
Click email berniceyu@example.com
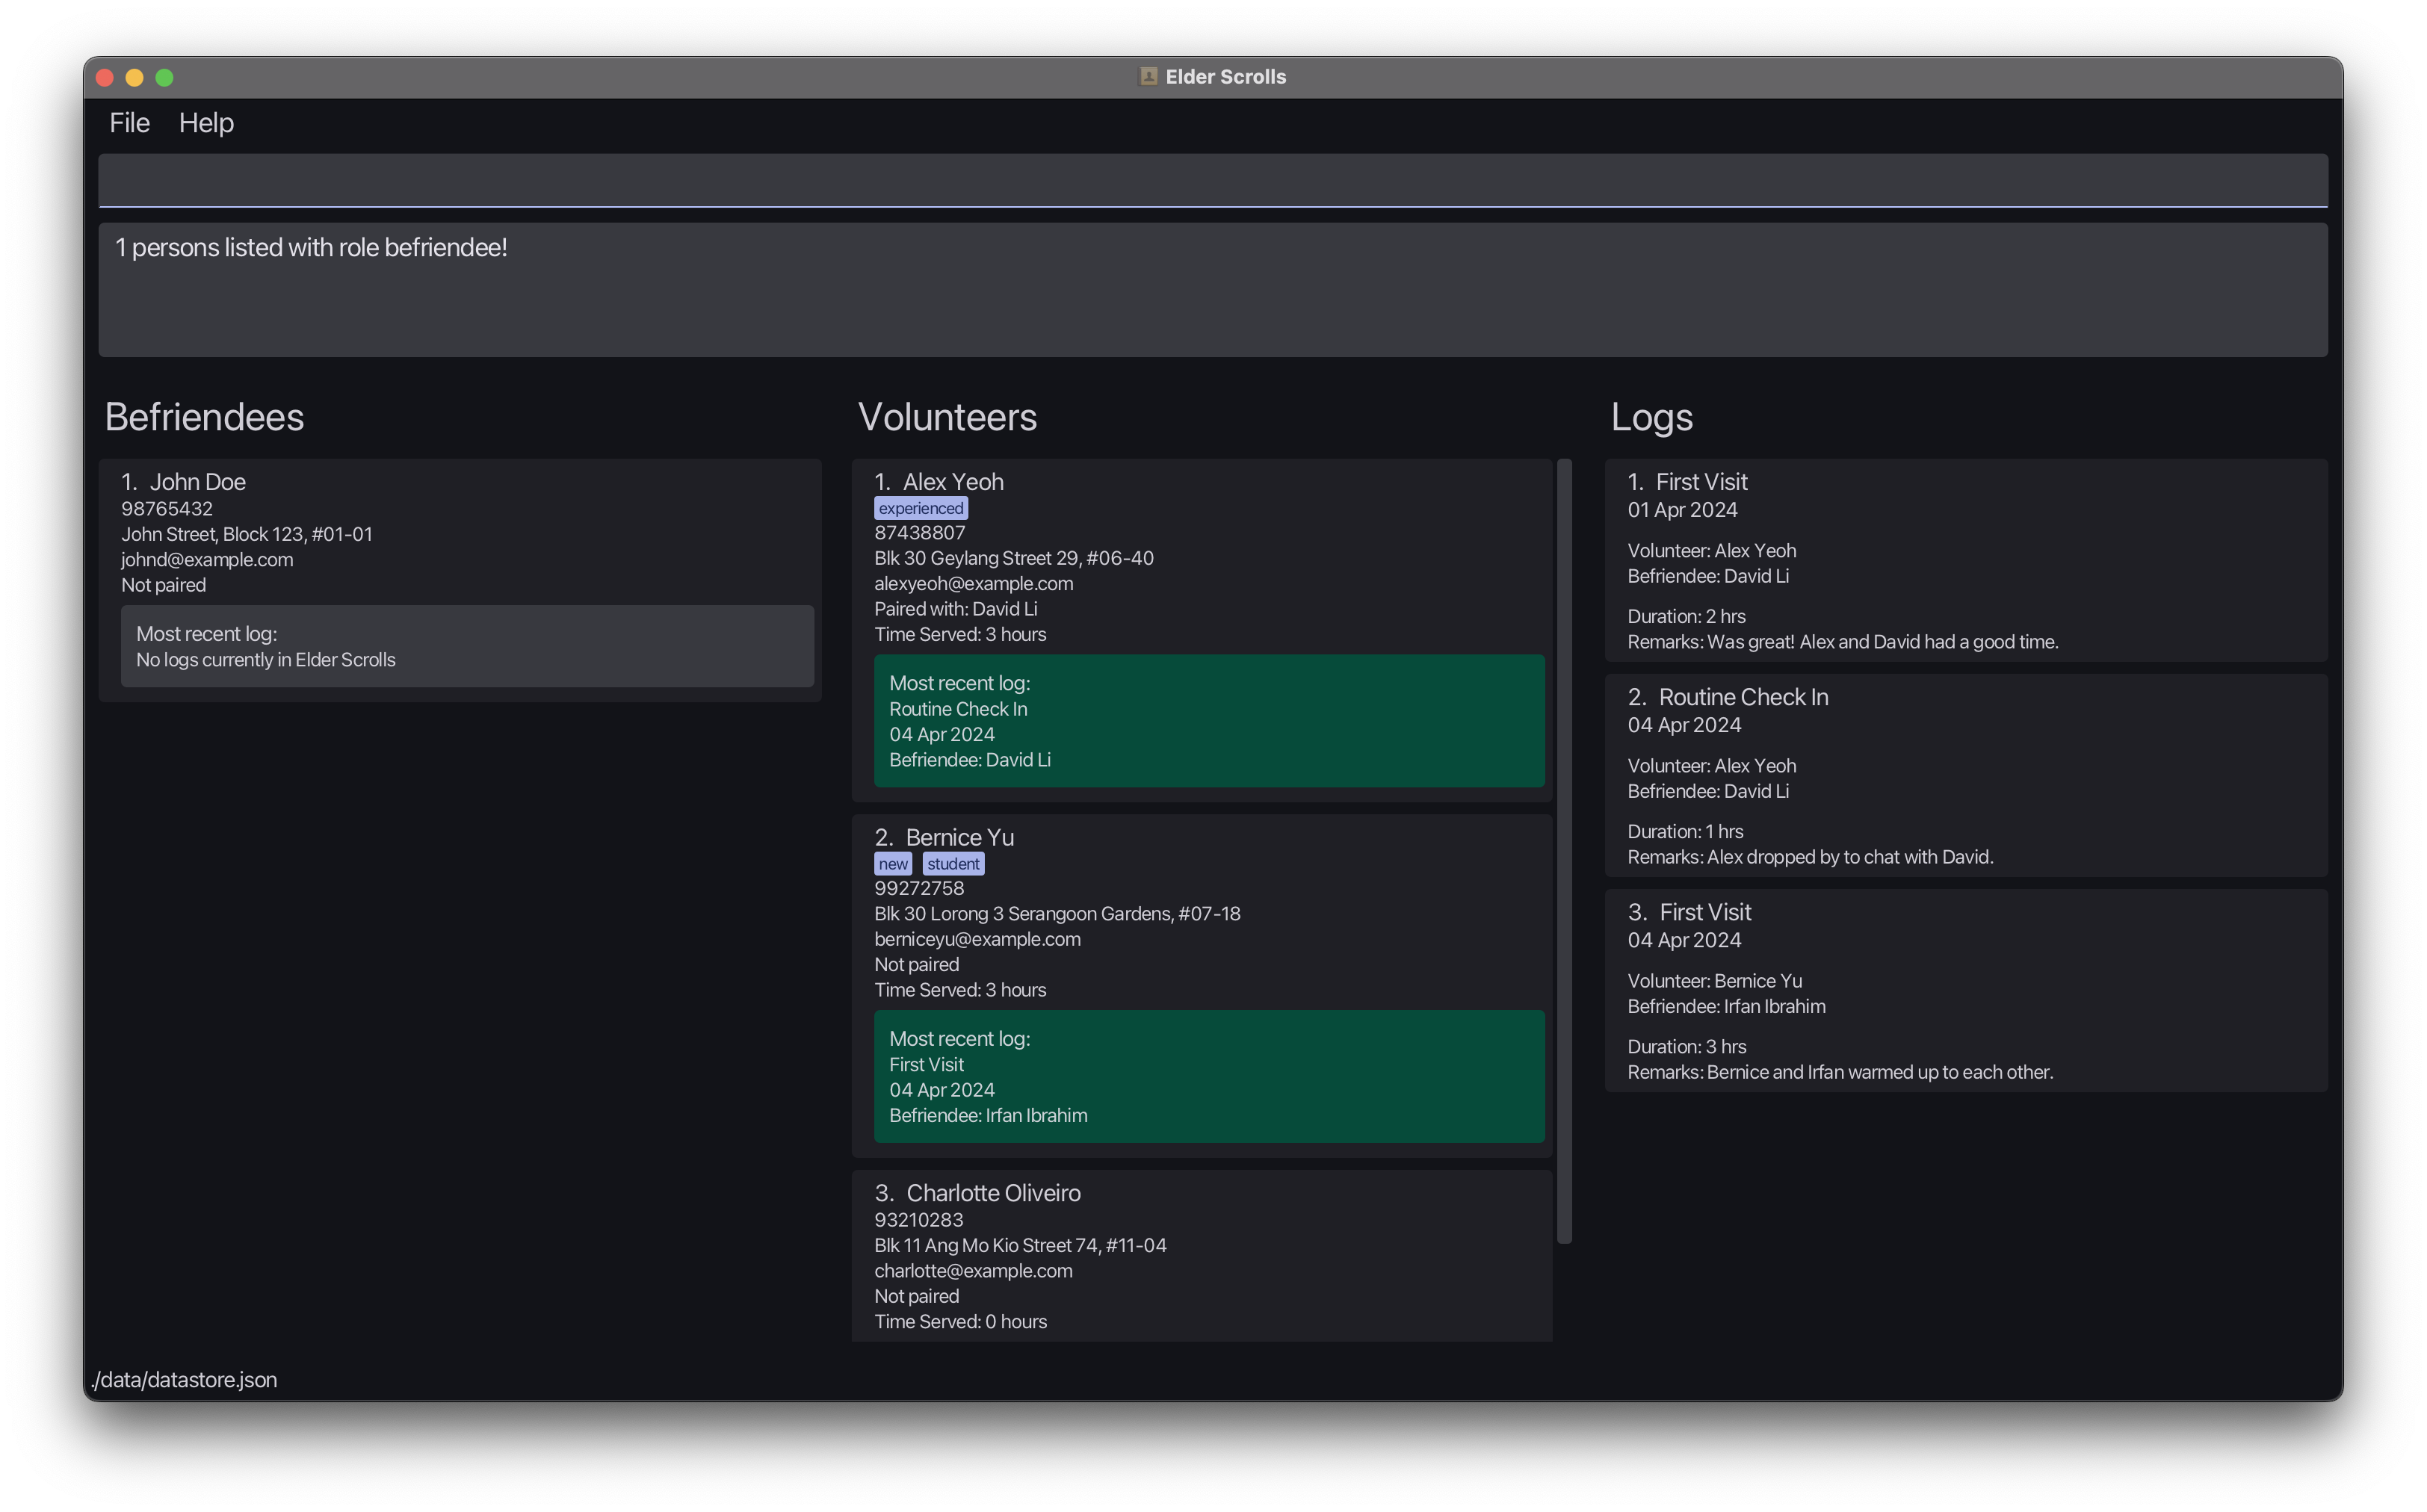click(x=977, y=938)
